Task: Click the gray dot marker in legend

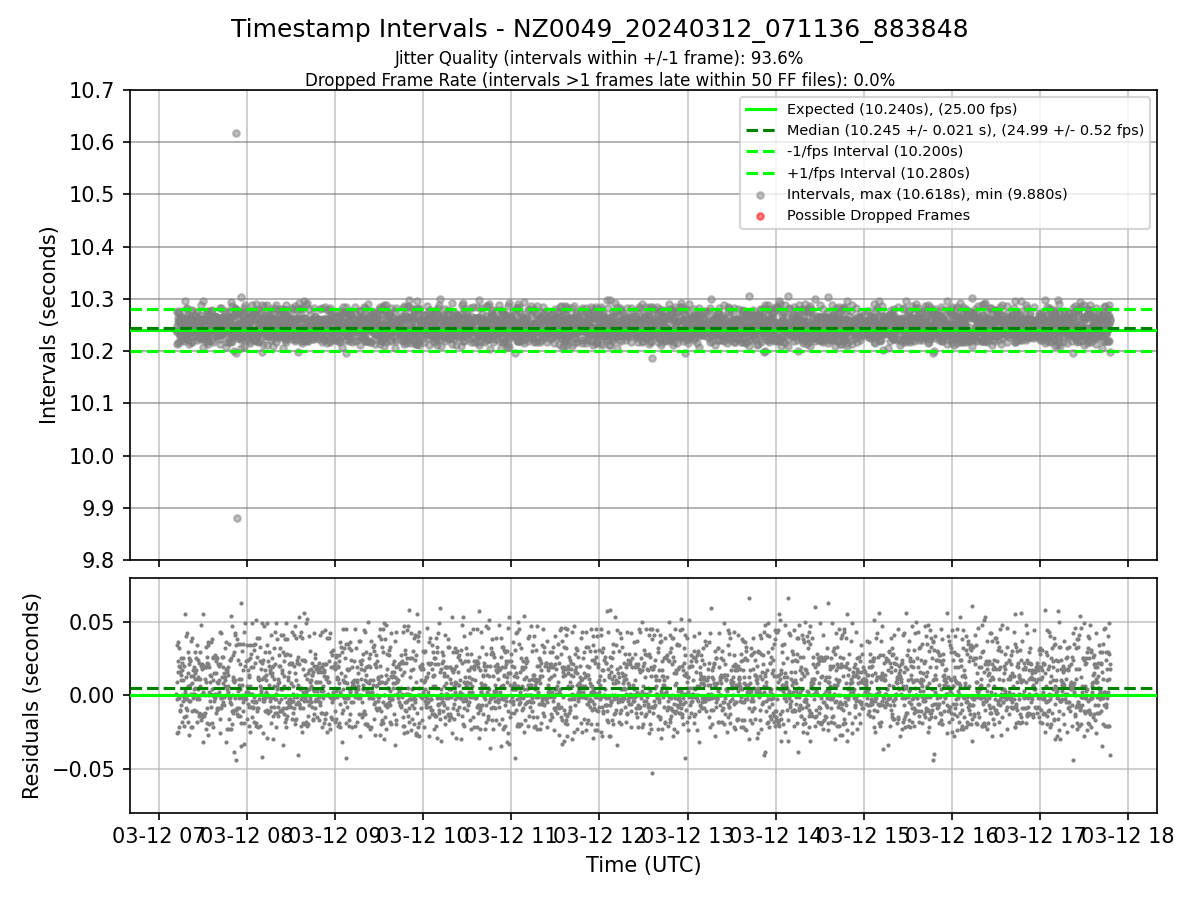Action: pyautogui.click(x=761, y=195)
